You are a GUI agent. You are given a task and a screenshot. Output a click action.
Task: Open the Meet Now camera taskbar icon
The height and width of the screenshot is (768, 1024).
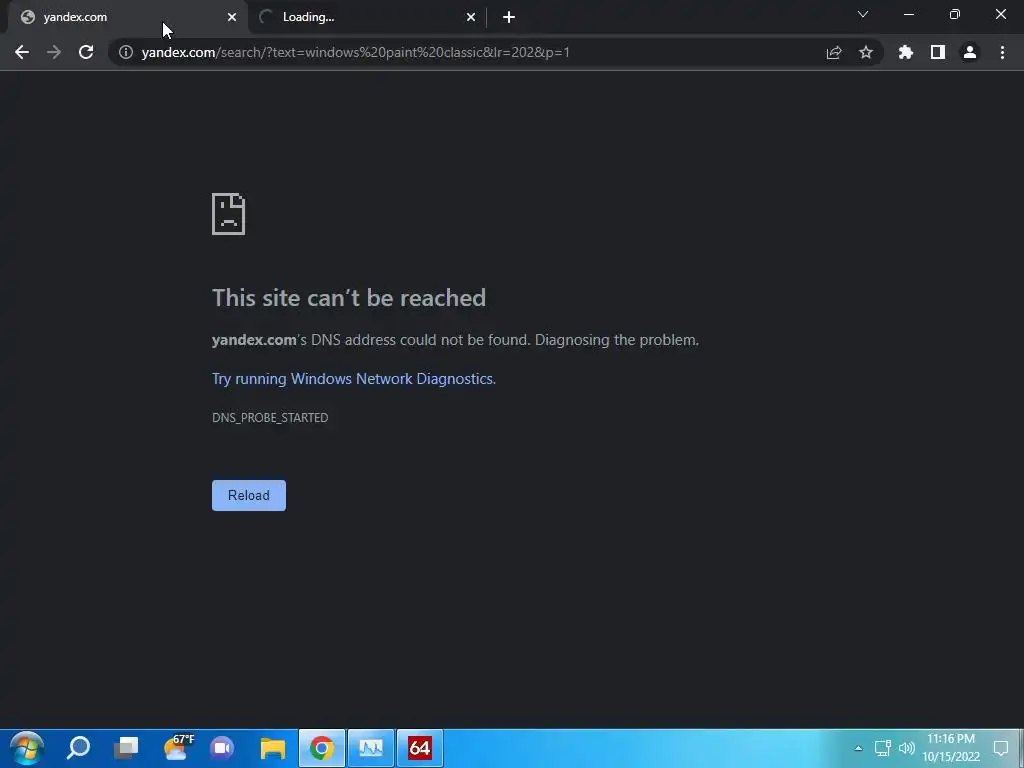tap(222, 748)
